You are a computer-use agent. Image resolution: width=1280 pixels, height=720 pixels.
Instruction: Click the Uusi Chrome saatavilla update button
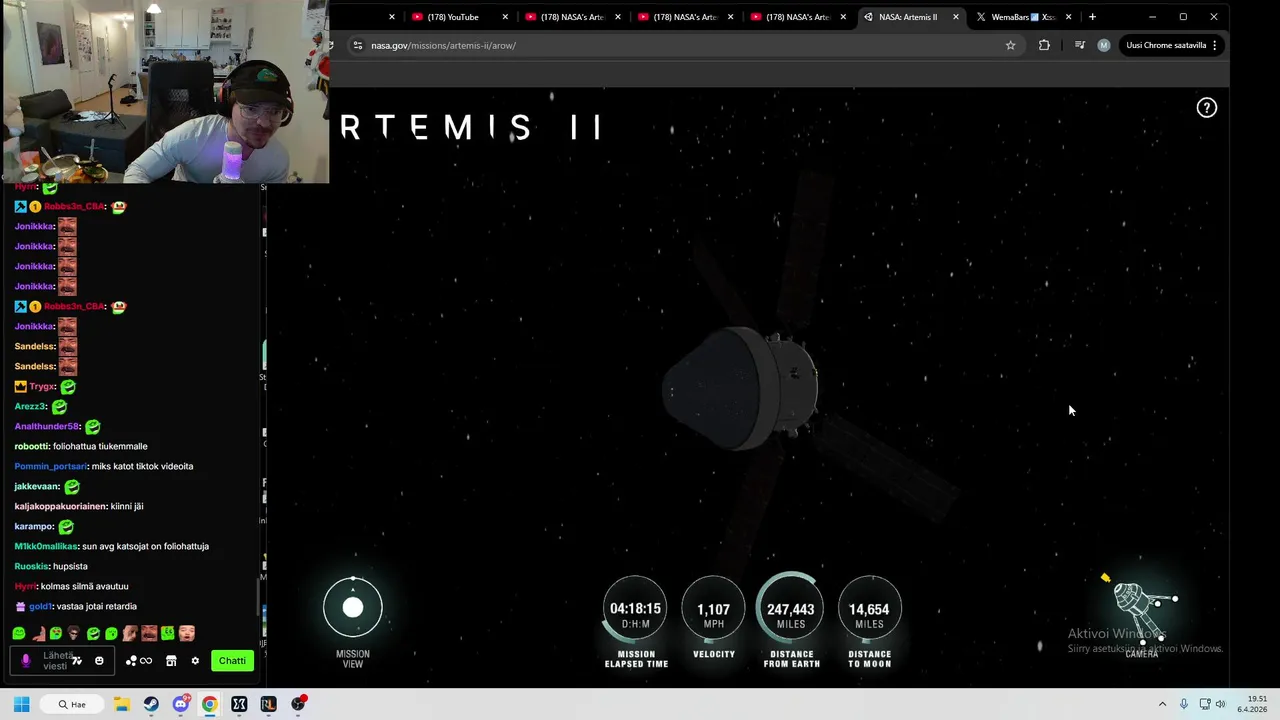tap(1171, 45)
